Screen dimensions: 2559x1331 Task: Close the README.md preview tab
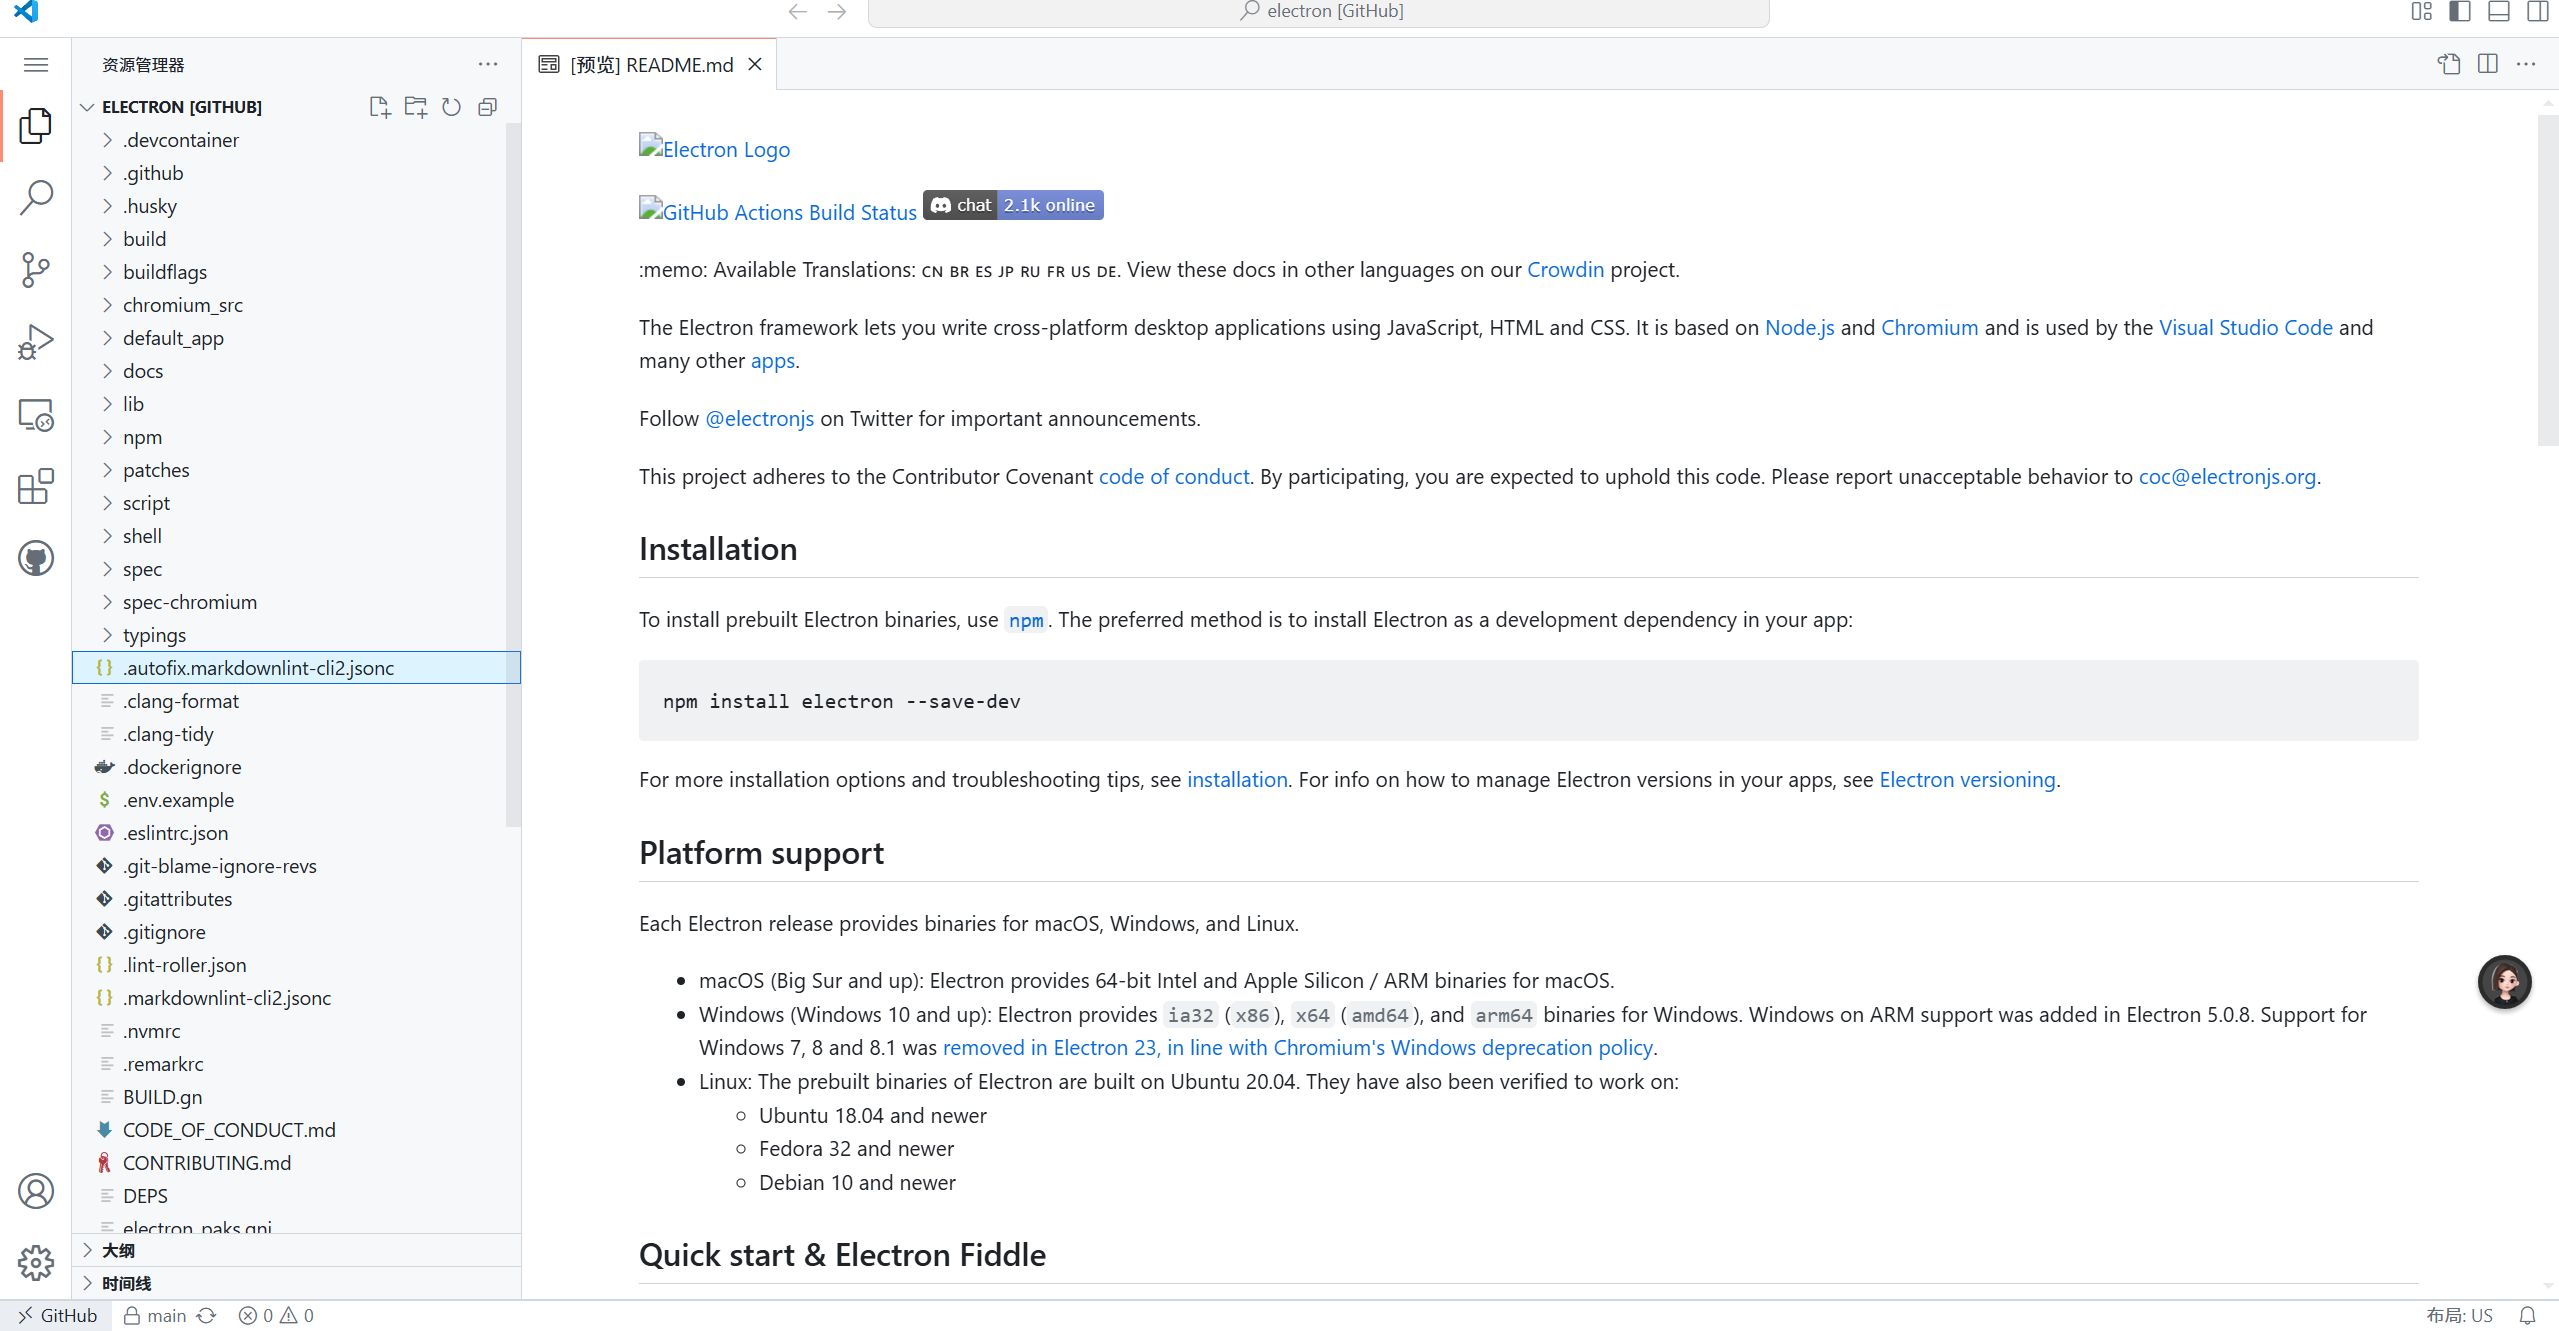click(x=755, y=65)
